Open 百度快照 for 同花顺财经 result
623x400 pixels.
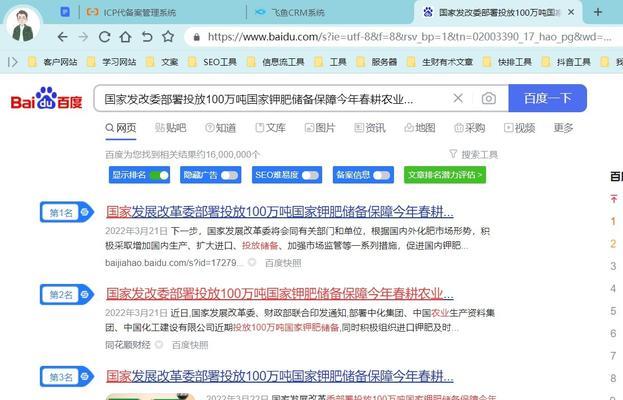190,345
